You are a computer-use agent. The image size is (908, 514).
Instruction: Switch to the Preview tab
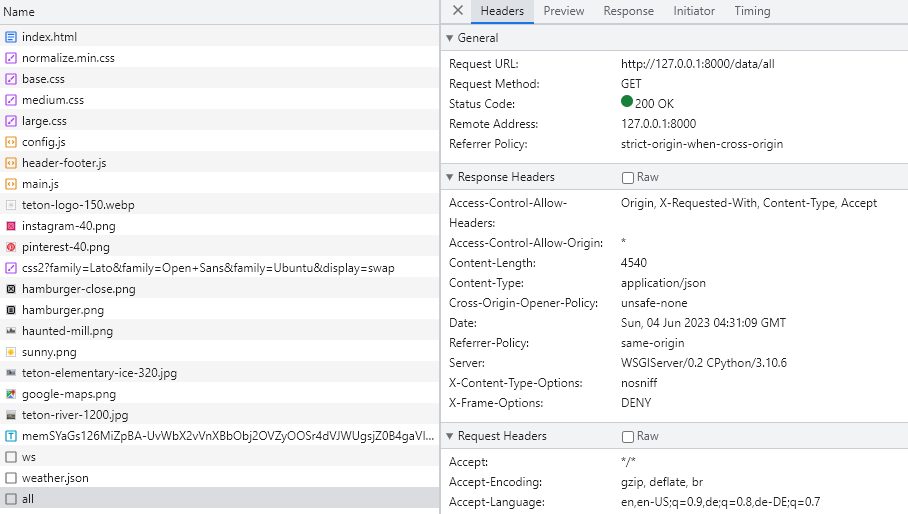(x=564, y=11)
